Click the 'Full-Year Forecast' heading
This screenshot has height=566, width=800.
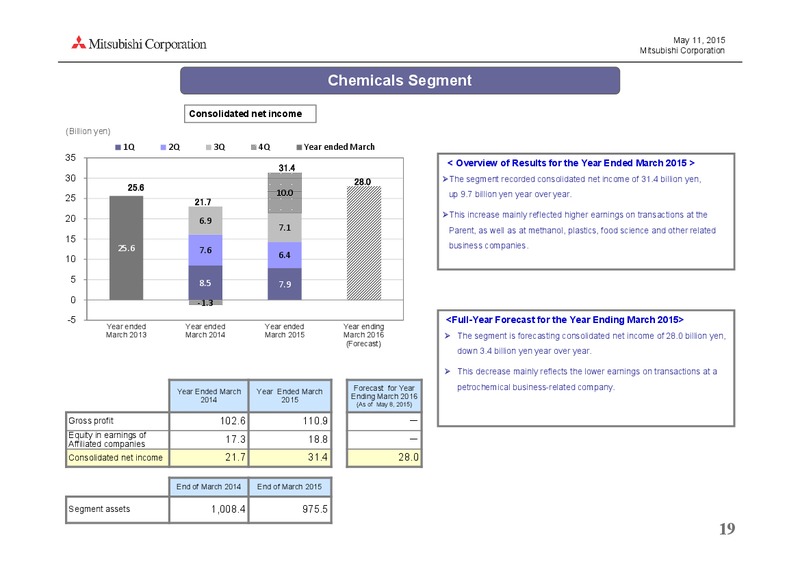point(565,319)
